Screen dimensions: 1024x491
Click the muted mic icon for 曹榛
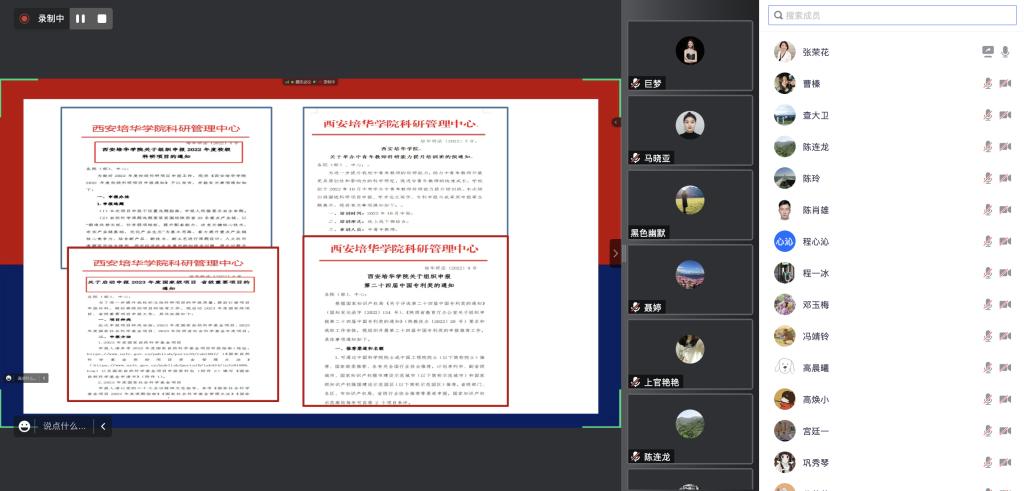(x=988, y=84)
